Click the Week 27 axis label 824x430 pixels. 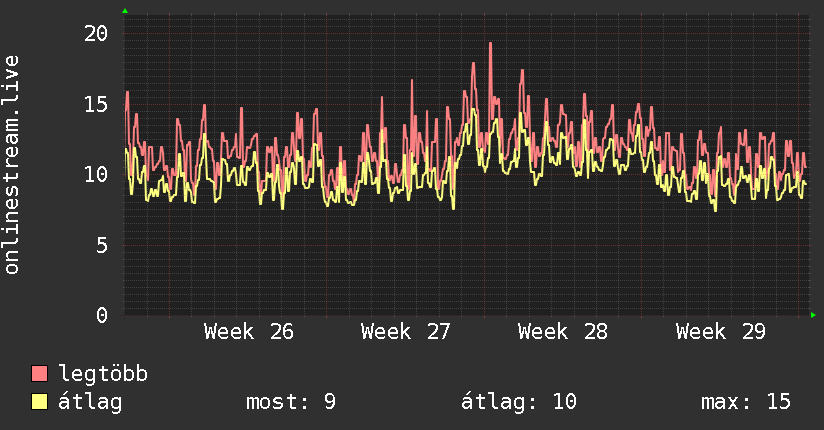(405, 332)
